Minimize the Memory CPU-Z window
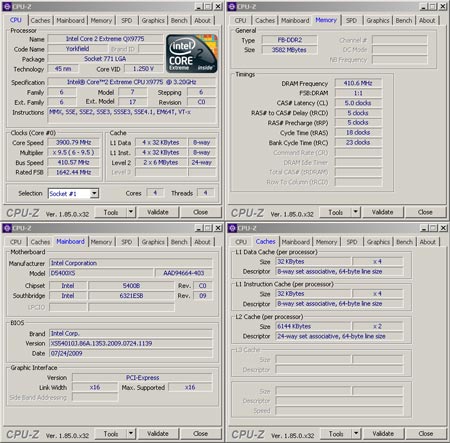 point(423,6)
